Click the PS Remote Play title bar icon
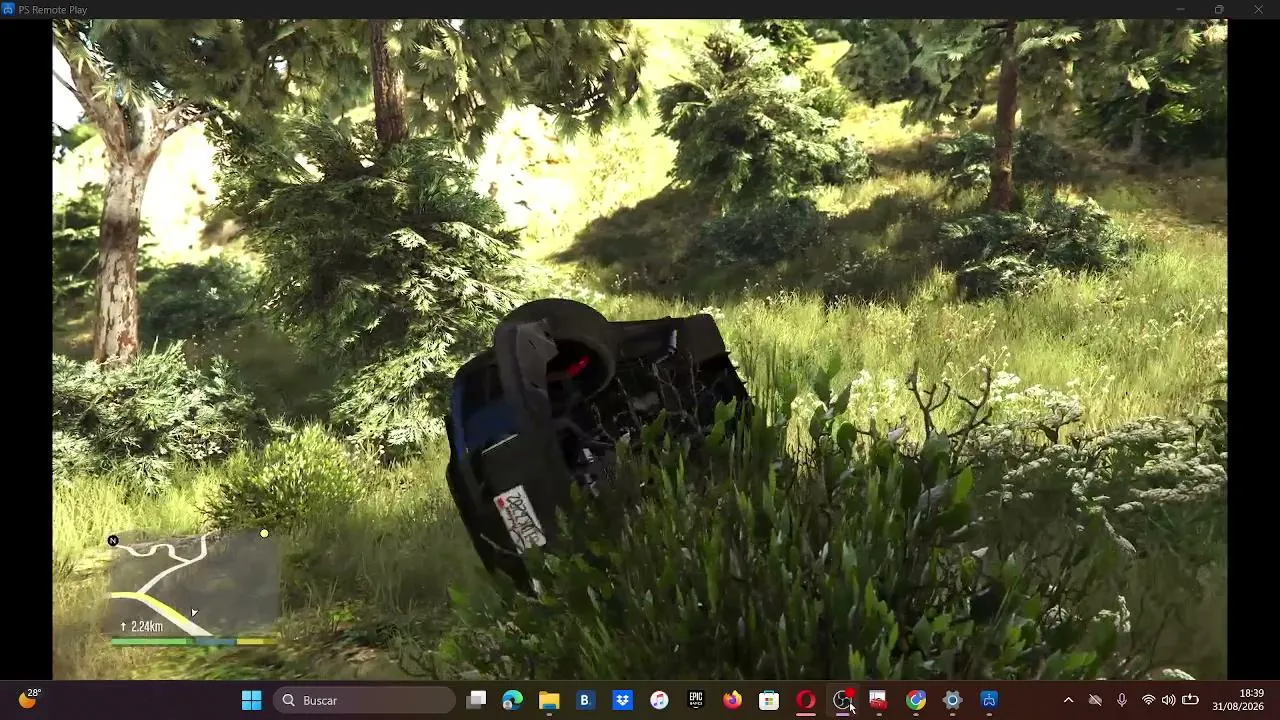1280x720 pixels. tap(8, 9)
